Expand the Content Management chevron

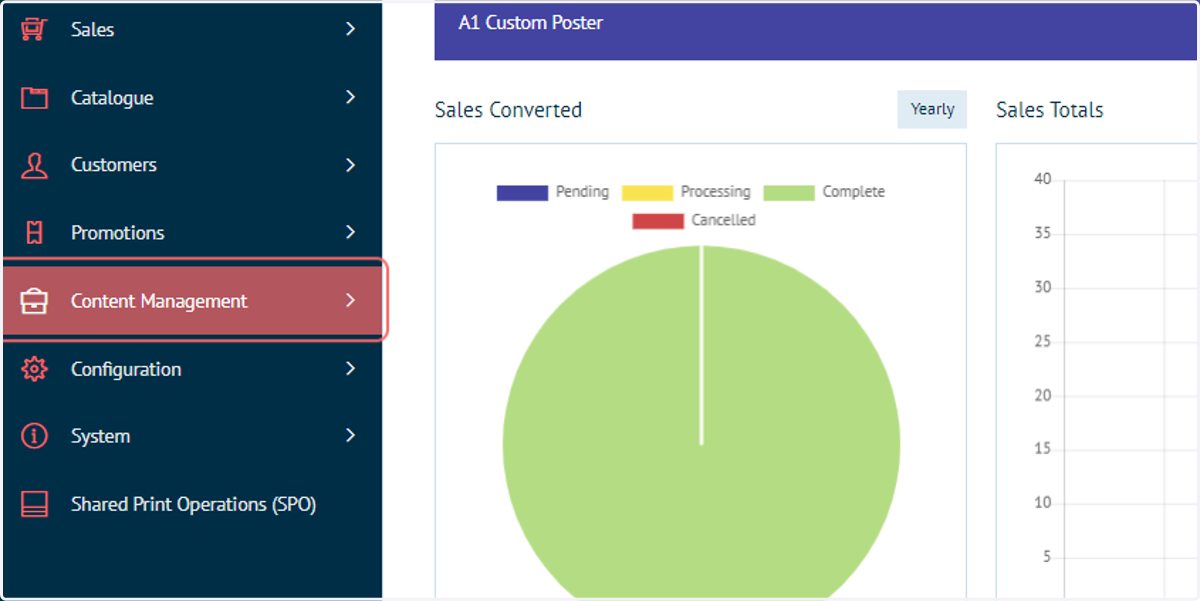pyautogui.click(x=350, y=300)
